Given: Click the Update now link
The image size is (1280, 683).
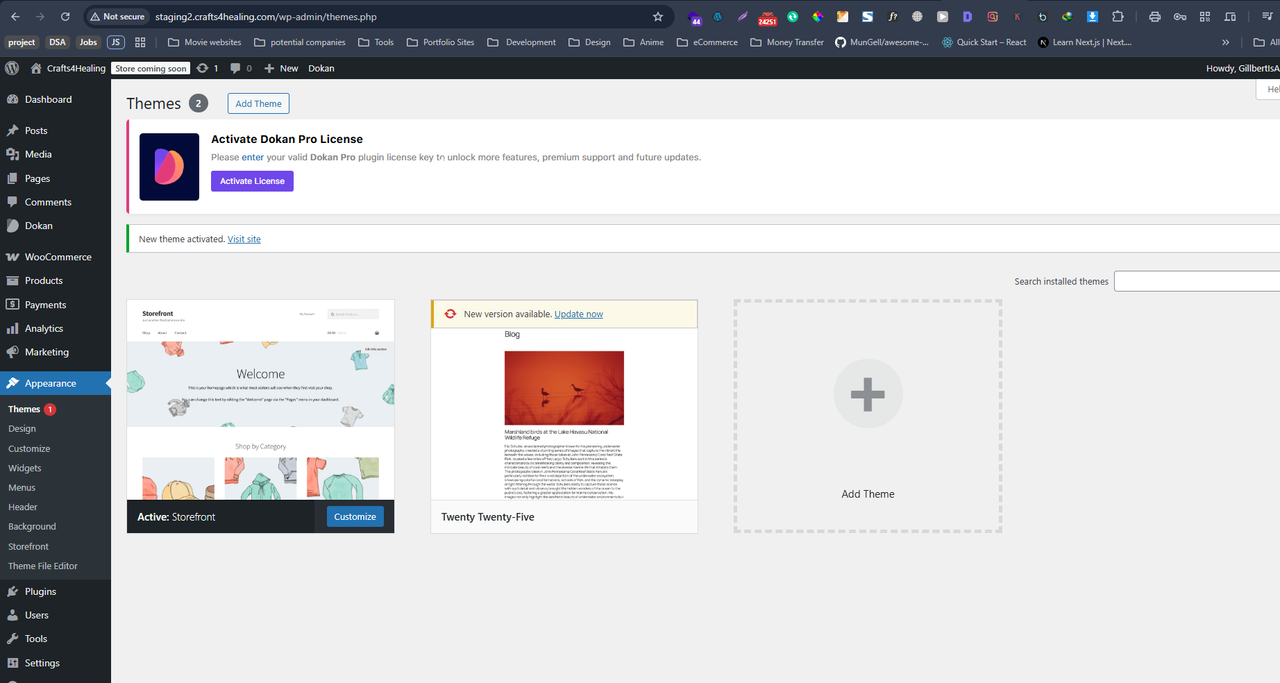Looking at the screenshot, I should tap(579, 314).
